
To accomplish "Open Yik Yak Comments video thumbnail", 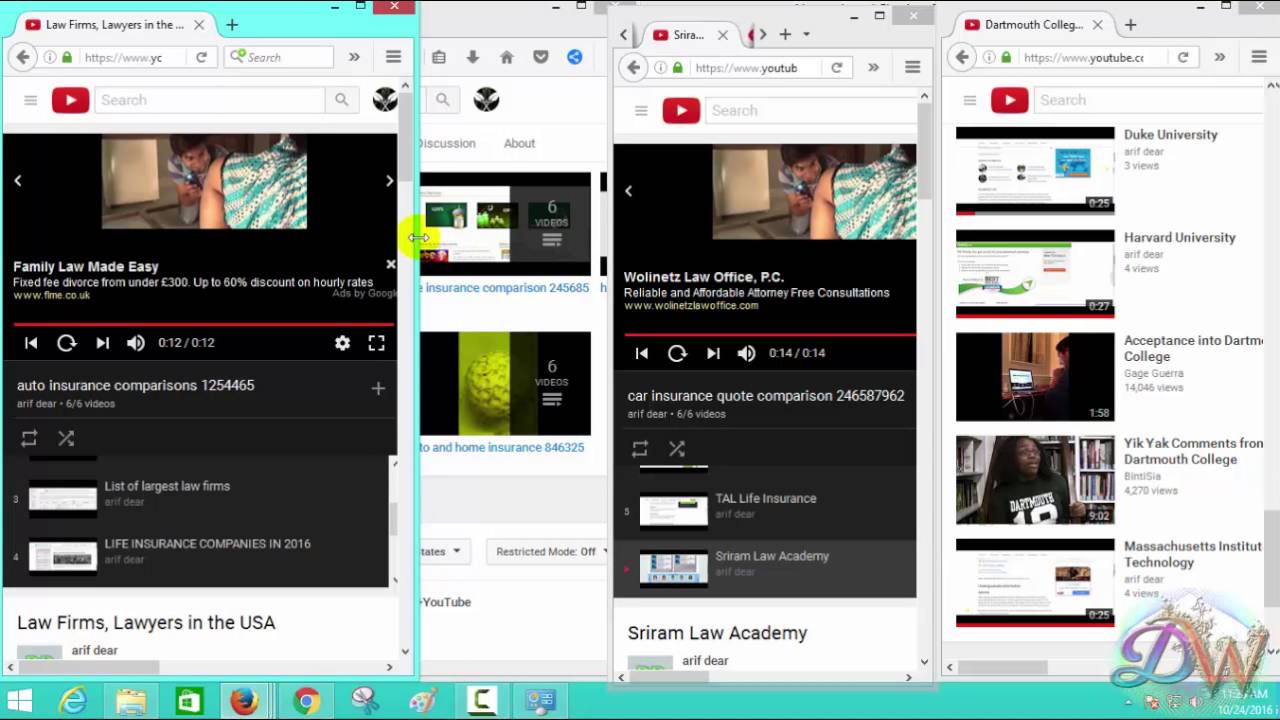I will pyautogui.click(x=1035, y=480).
